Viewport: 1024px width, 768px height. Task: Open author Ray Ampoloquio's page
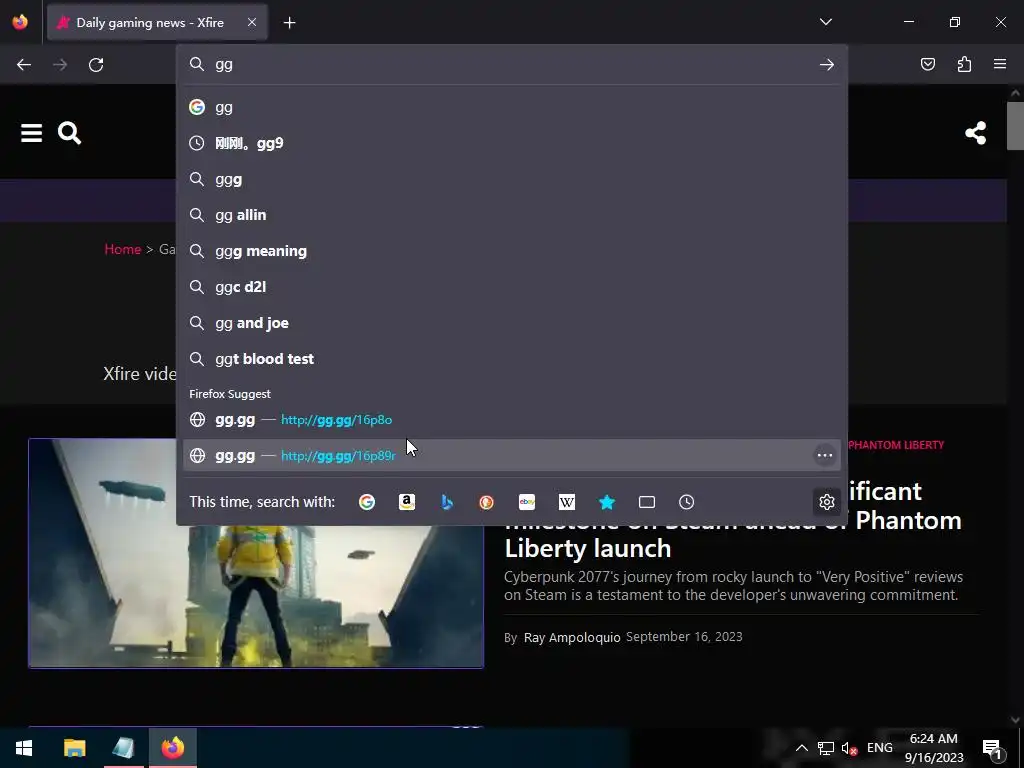coord(572,637)
